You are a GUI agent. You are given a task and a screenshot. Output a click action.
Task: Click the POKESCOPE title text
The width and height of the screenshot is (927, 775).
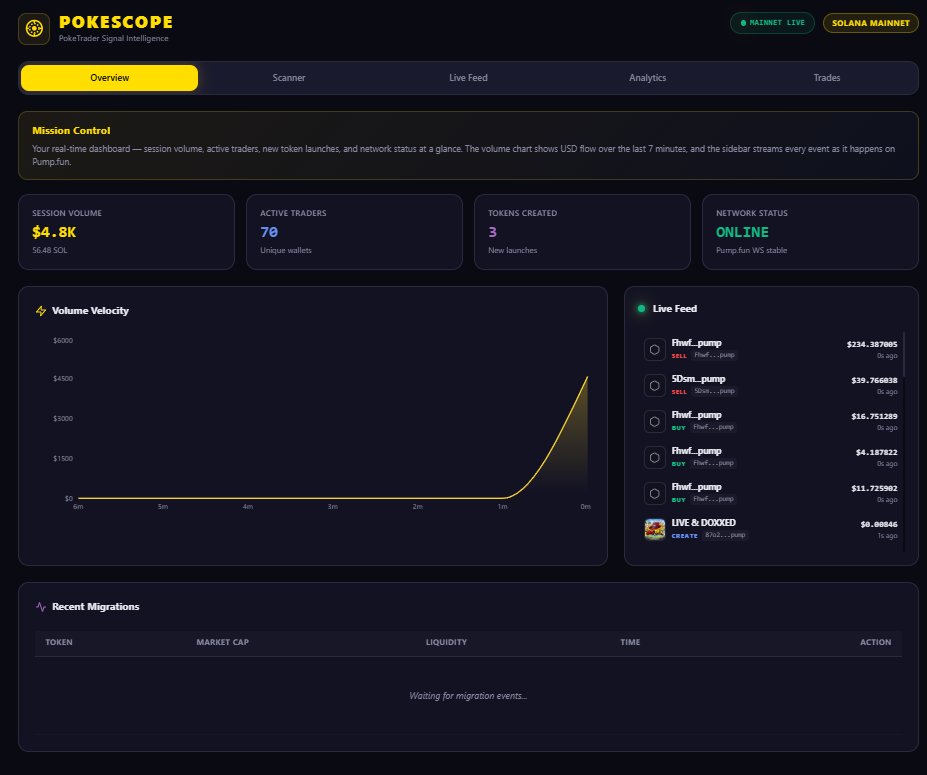[116, 22]
